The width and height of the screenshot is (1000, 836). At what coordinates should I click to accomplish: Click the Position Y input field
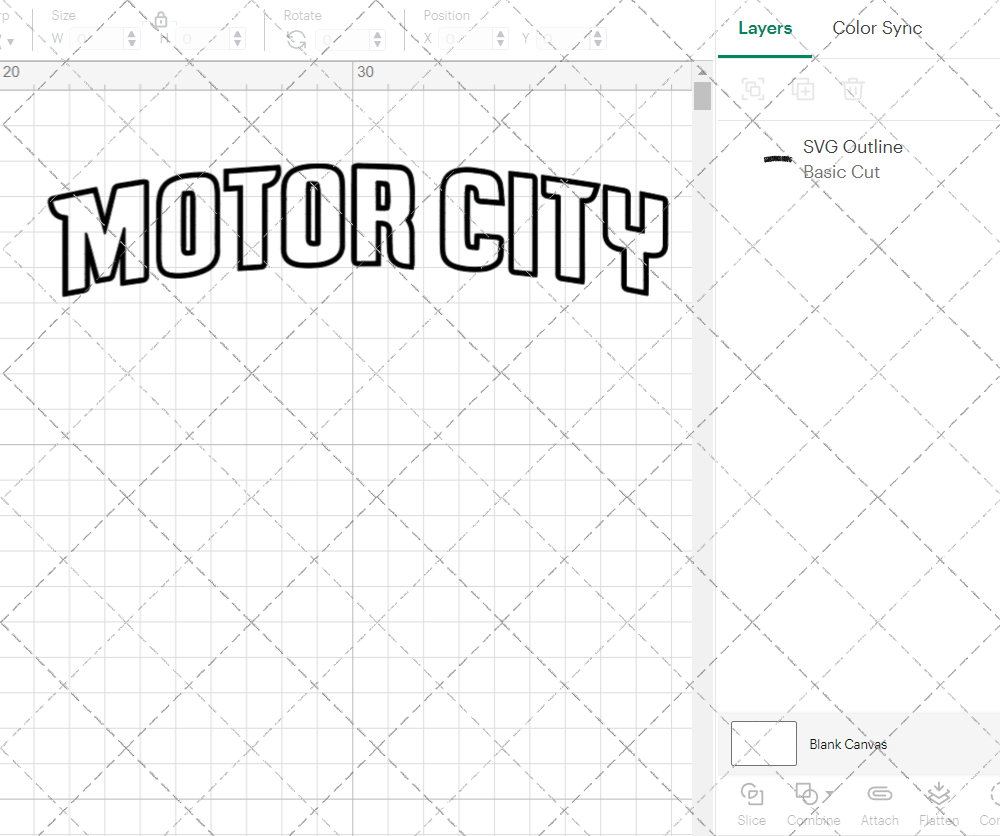click(563, 40)
